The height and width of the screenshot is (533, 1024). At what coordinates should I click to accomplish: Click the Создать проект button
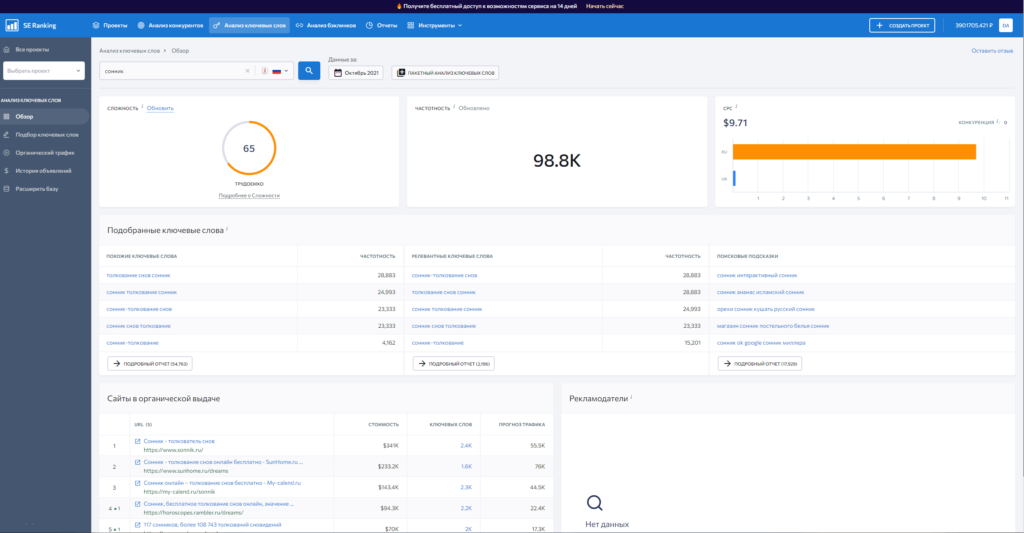point(902,25)
